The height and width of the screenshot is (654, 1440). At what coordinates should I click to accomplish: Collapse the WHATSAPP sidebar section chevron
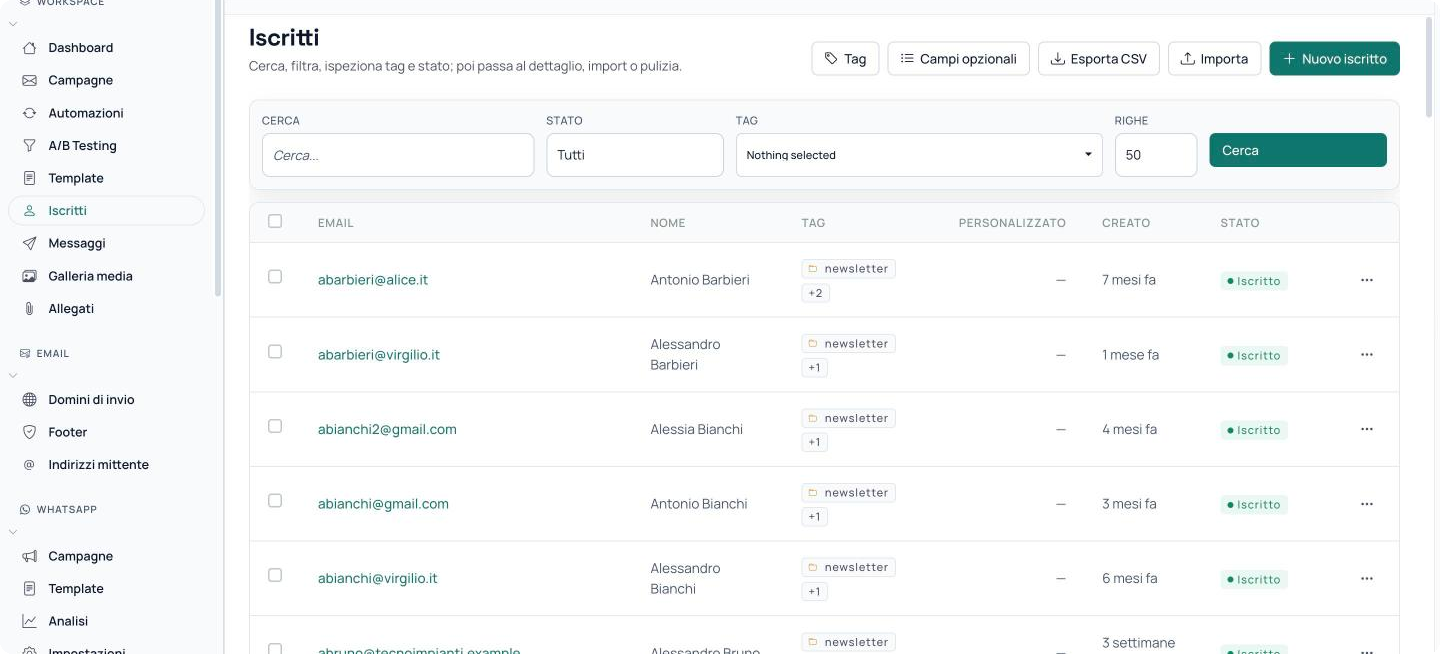pyautogui.click(x=13, y=532)
